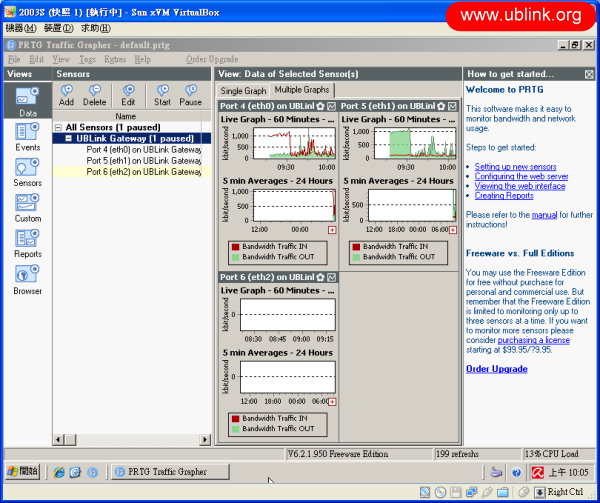The image size is (600, 503).
Task: Click the Edit sensor toolbar icon
Action: click(x=128, y=95)
